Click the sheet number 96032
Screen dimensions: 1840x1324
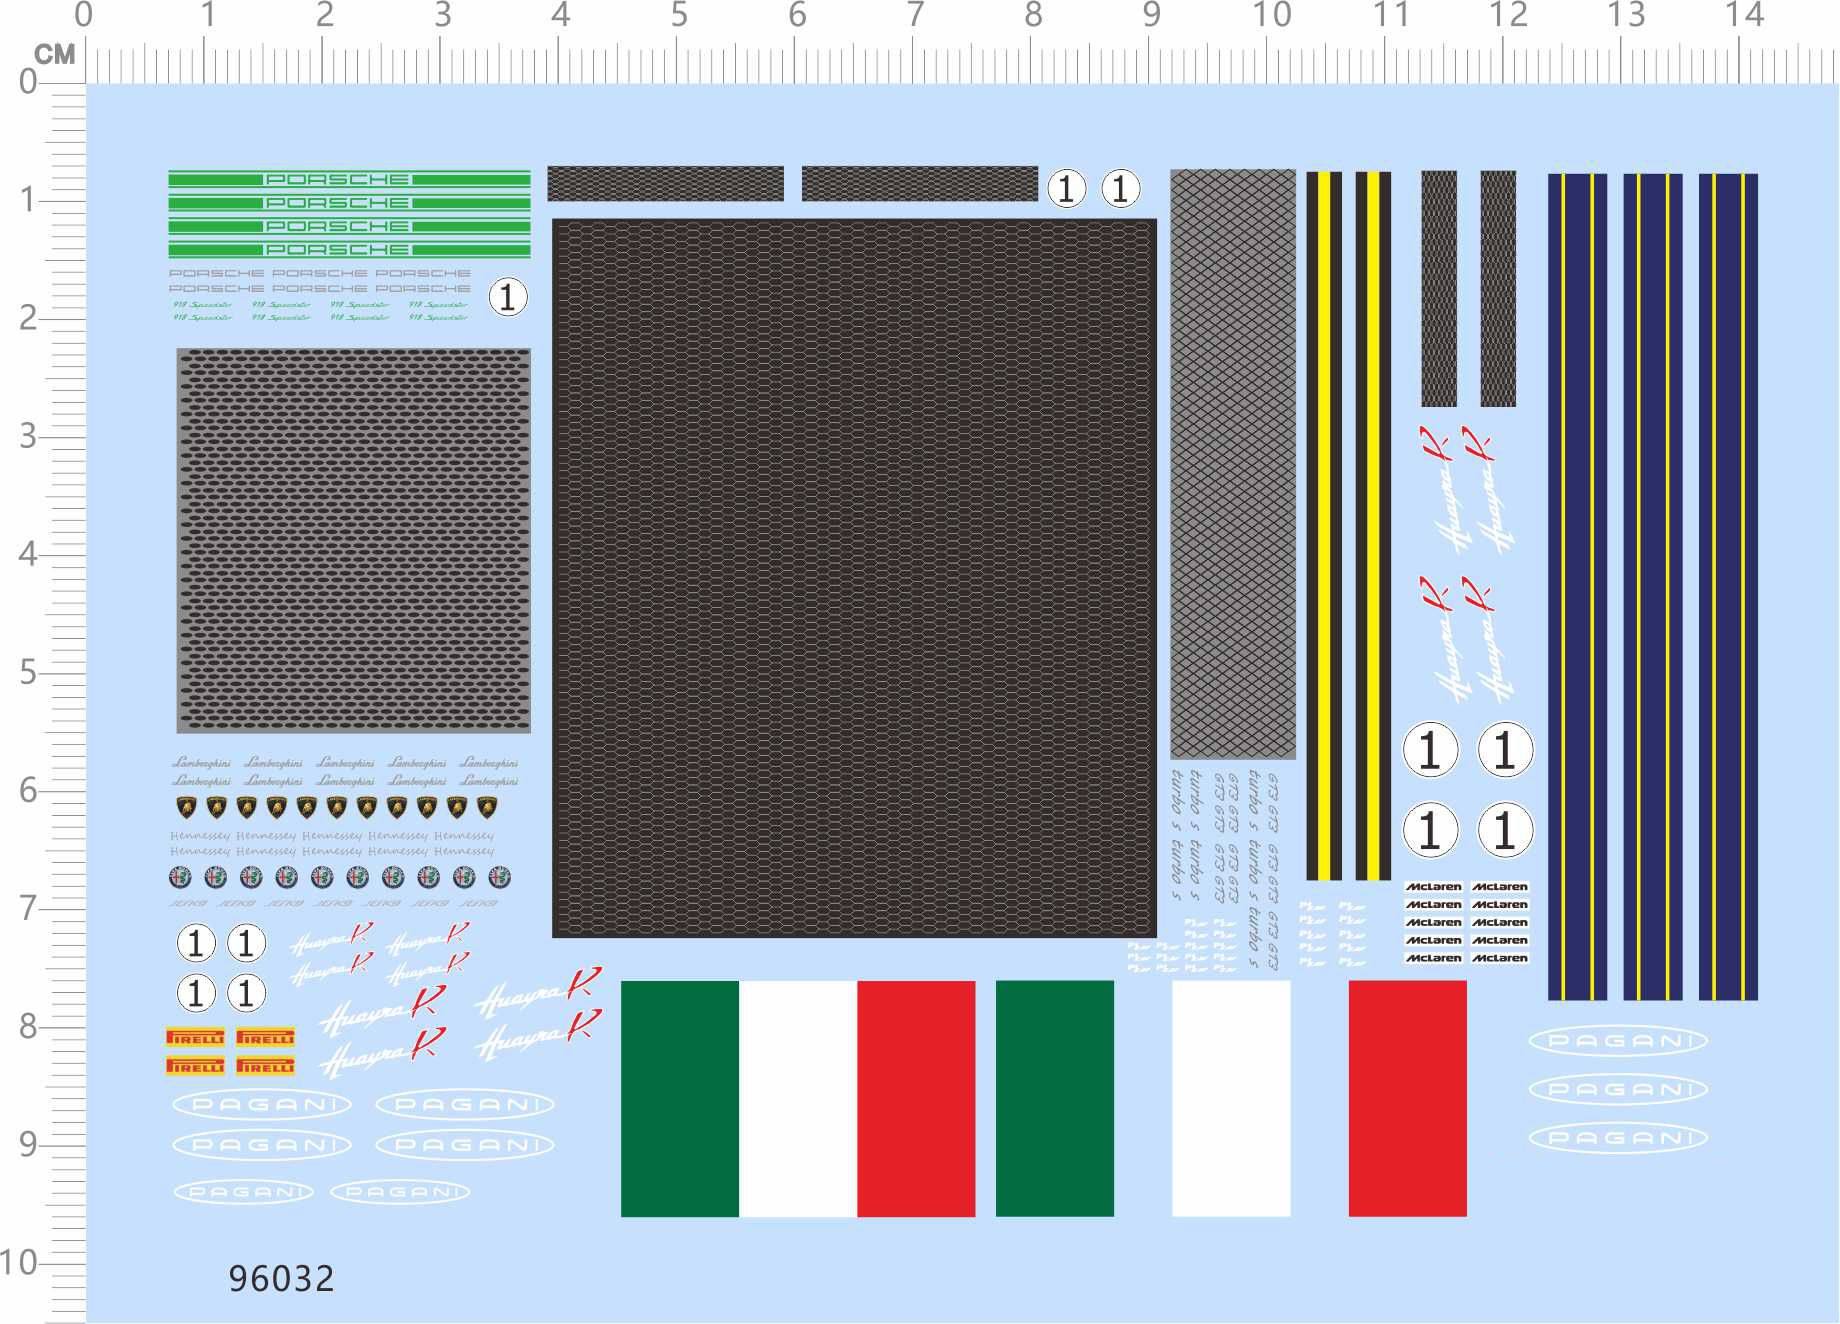tap(281, 1278)
